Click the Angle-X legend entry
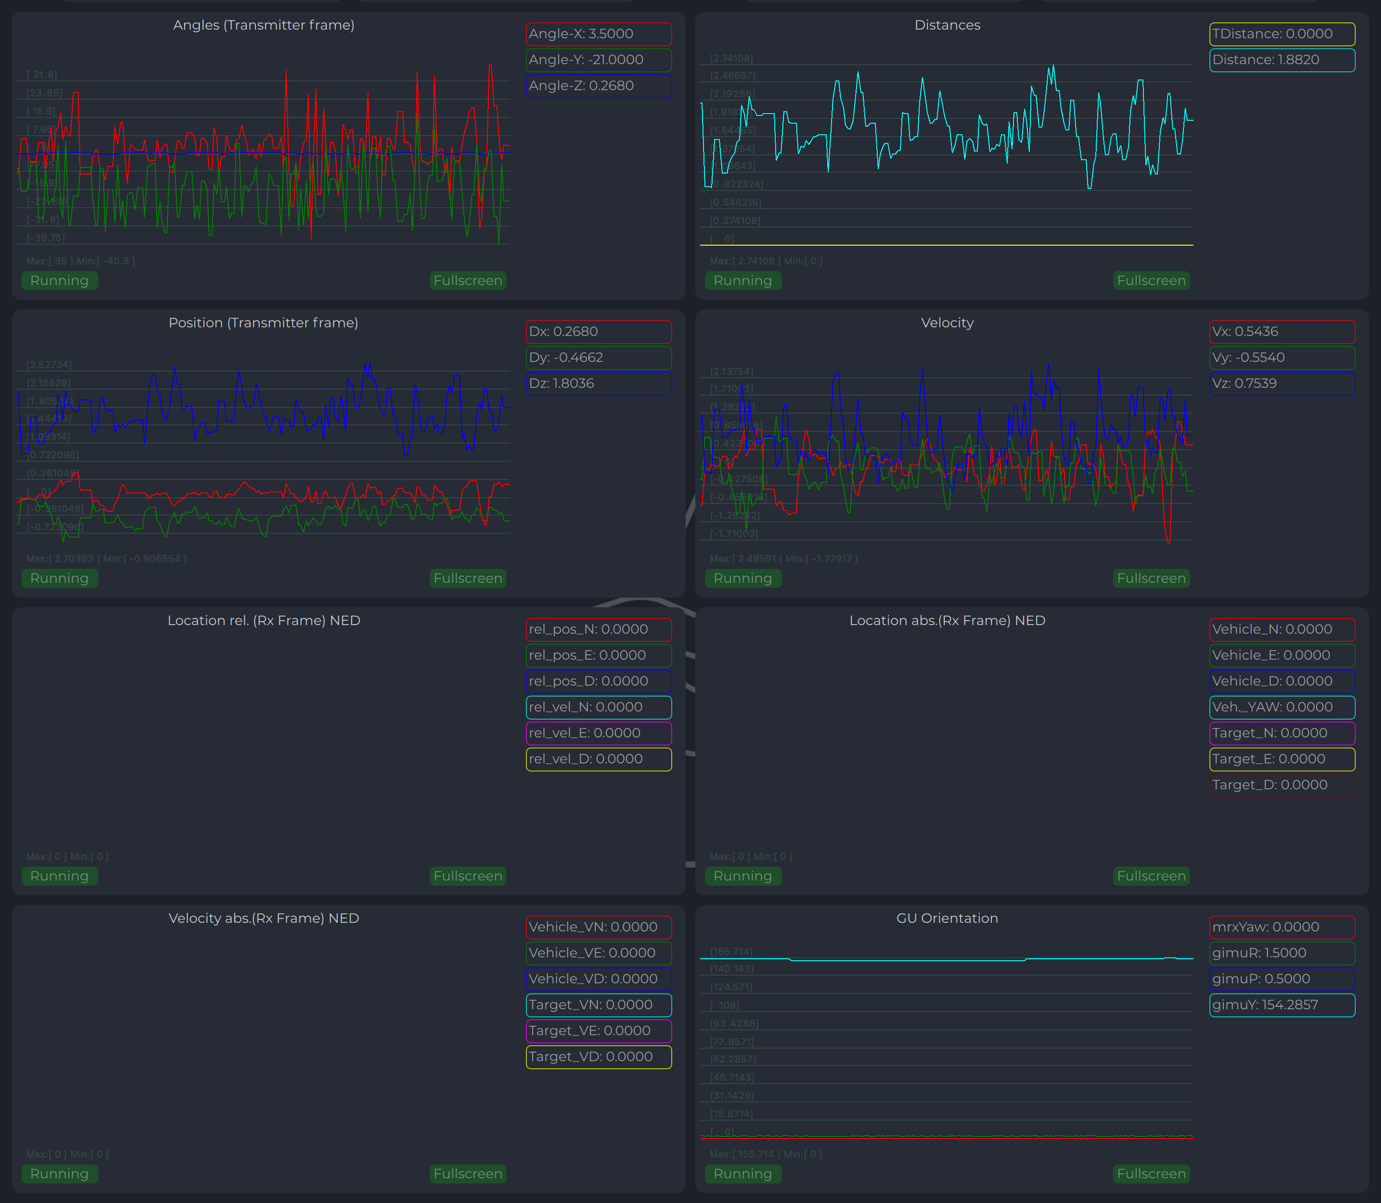The height and width of the screenshot is (1203, 1381). point(599,34)
